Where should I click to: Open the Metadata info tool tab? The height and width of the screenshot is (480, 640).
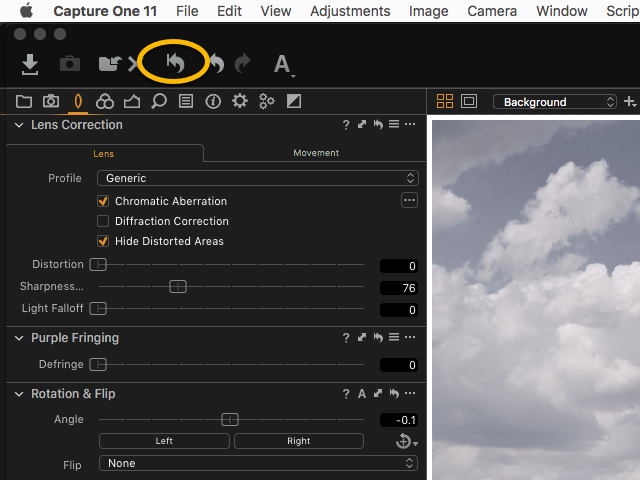click(x=212, y=101)
